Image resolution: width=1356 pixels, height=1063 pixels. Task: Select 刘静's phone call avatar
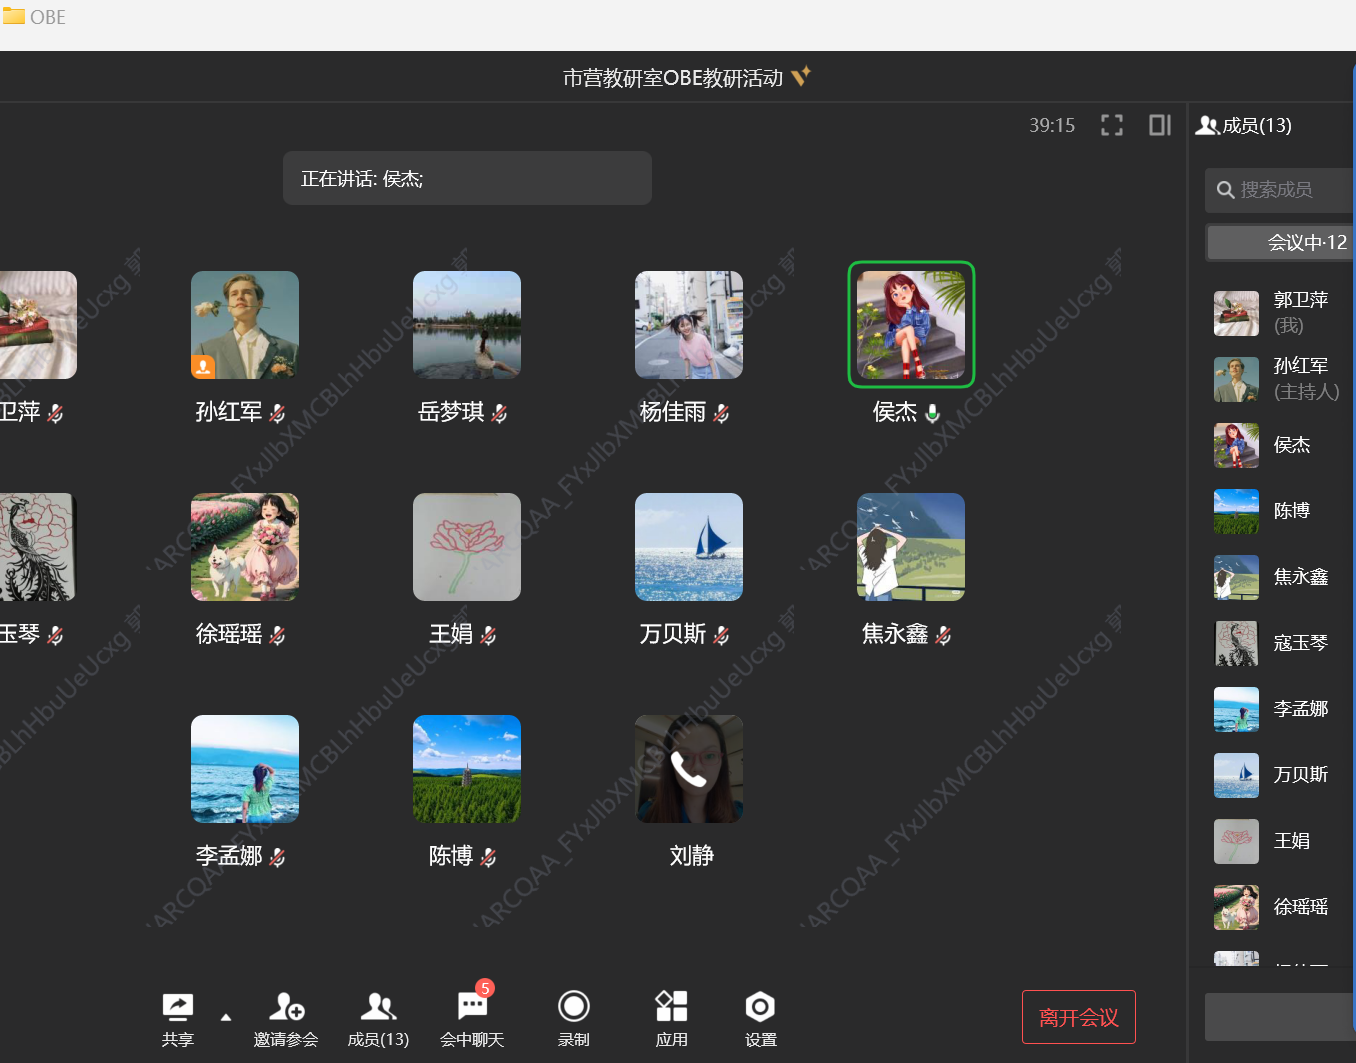pyautogui.click(x=689, y=769)
